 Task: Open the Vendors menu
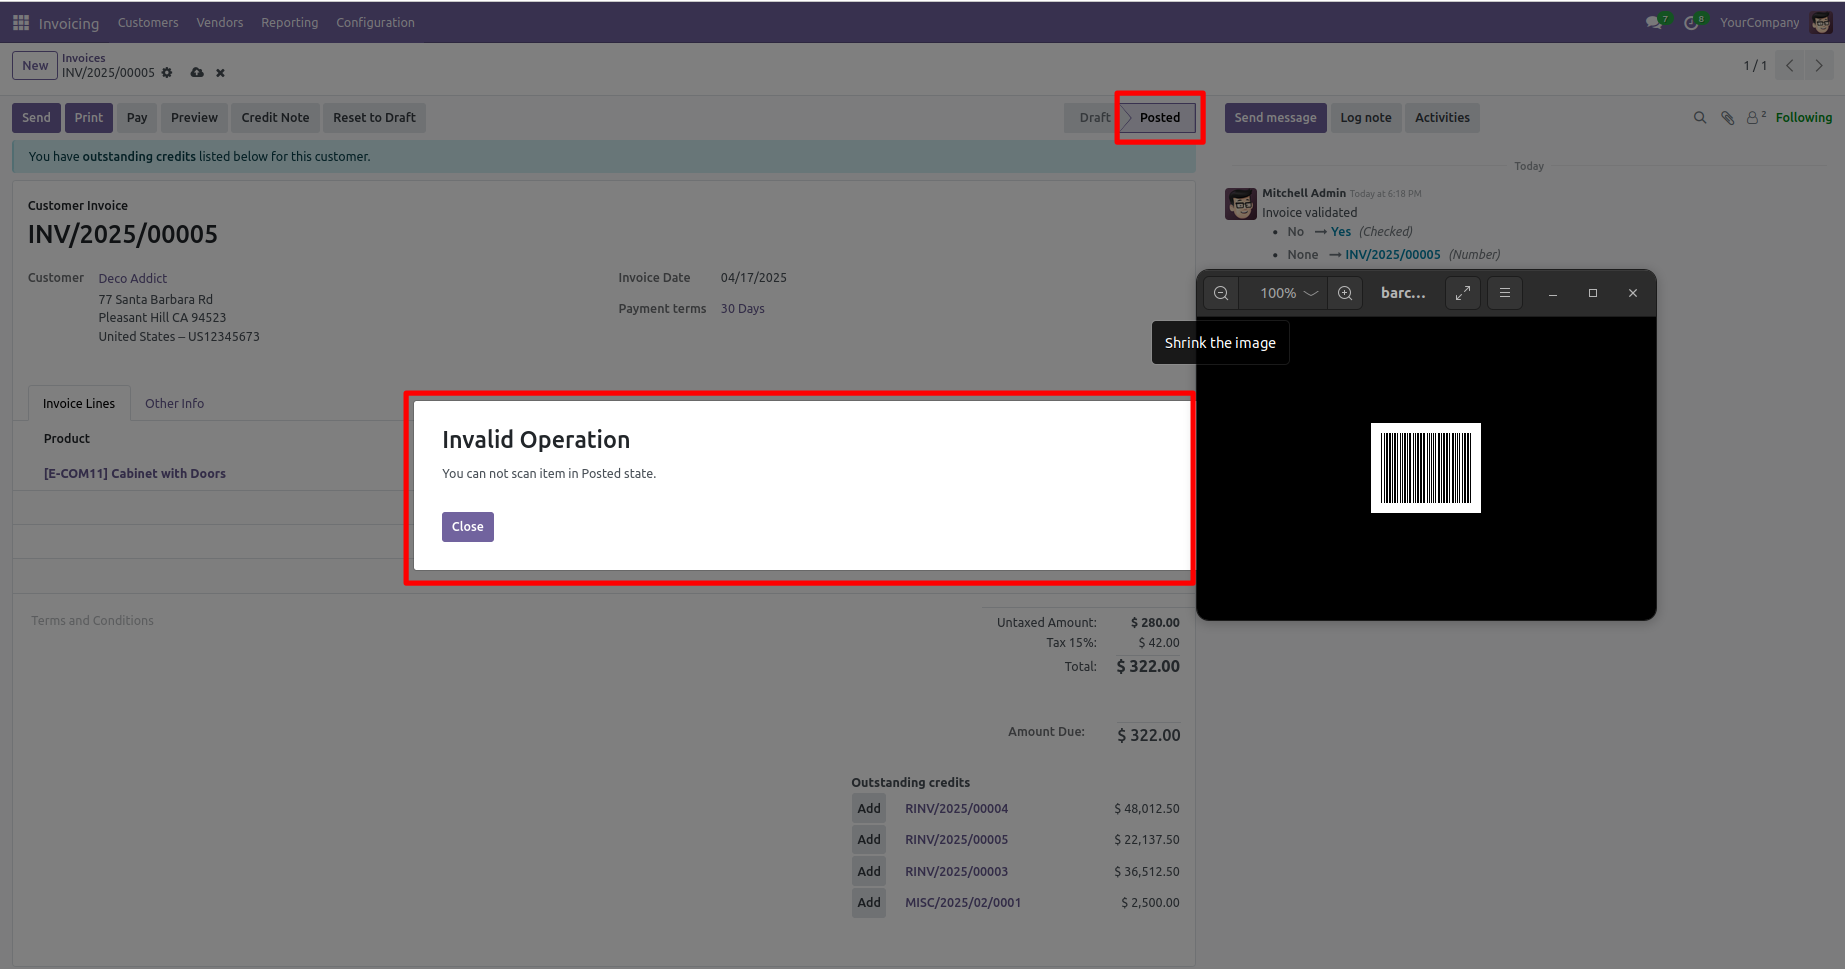pos(220,22)
